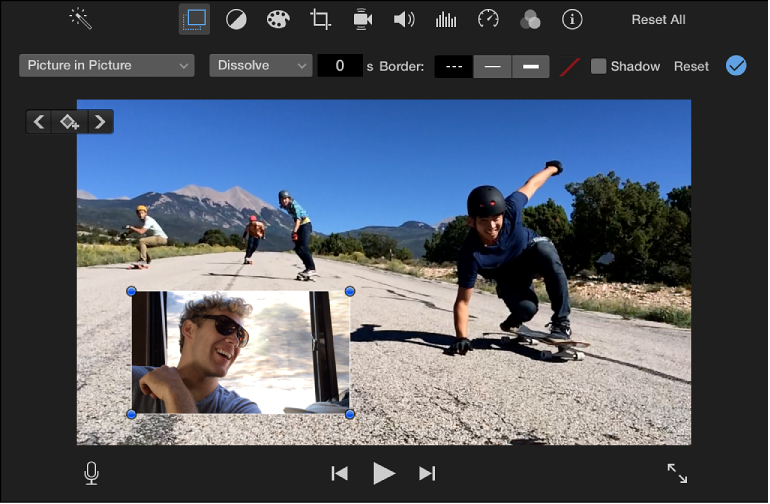Click the dissolve duration input field
Screen dimensions: 770x504
340,66
